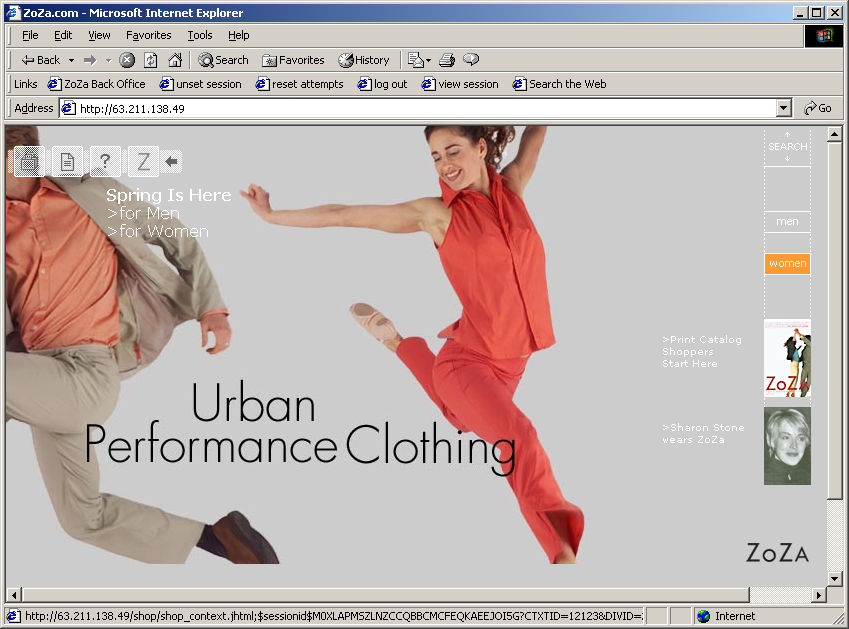This screenshot has height=629, width=849.
Task: Click the left arrow collapse icon
Action: [173, 161]
